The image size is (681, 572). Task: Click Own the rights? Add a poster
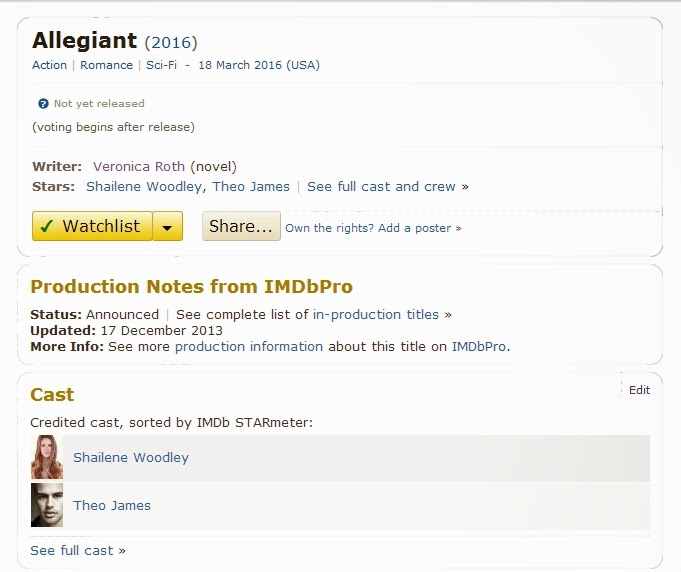pos(373,228)
